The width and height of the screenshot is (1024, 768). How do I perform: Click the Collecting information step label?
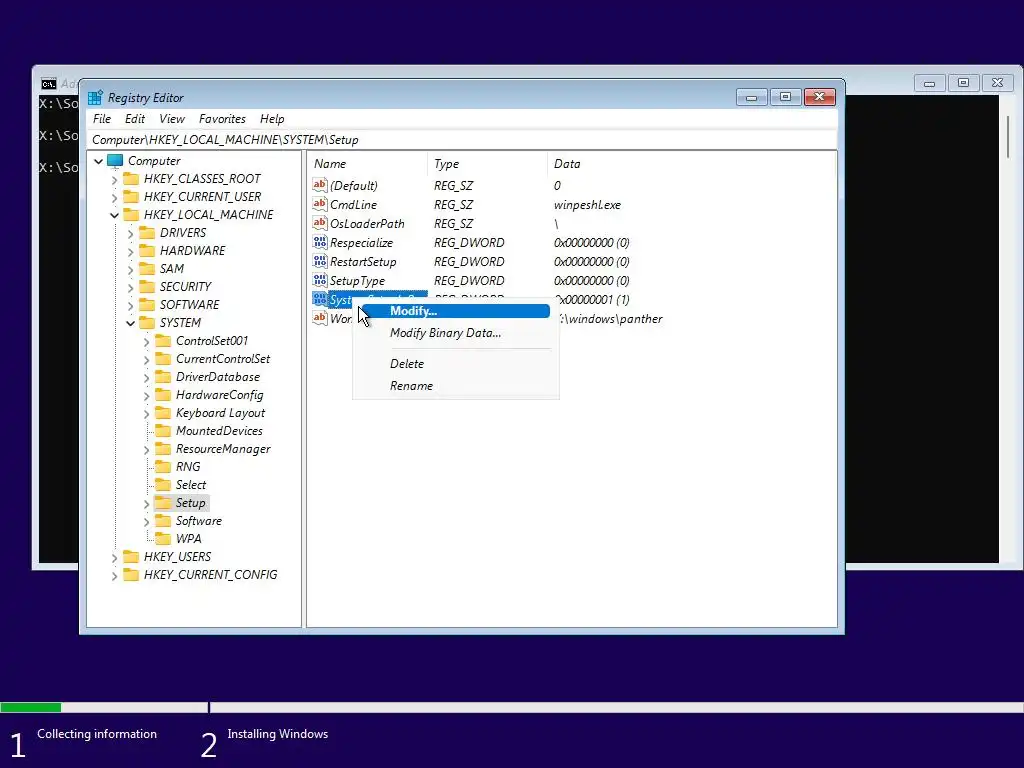(x=97, y=734)
